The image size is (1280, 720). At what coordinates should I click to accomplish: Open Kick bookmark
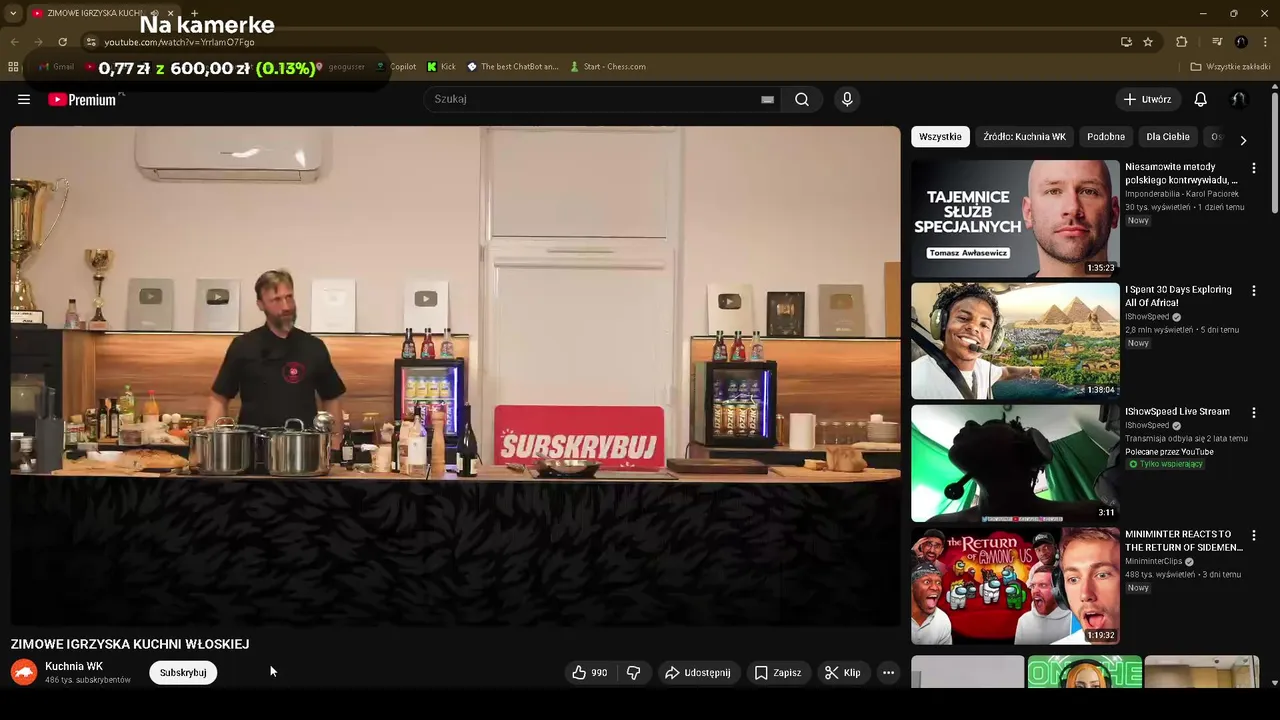[x=441, y=67]
